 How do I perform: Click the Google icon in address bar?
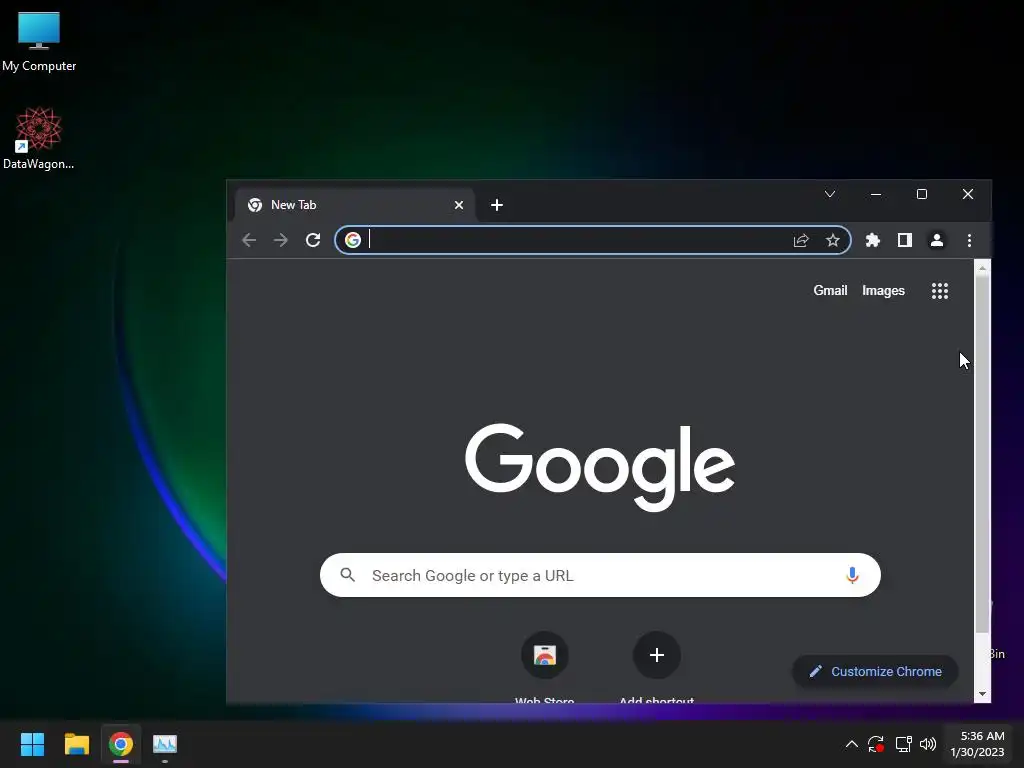tap(353, 240)
